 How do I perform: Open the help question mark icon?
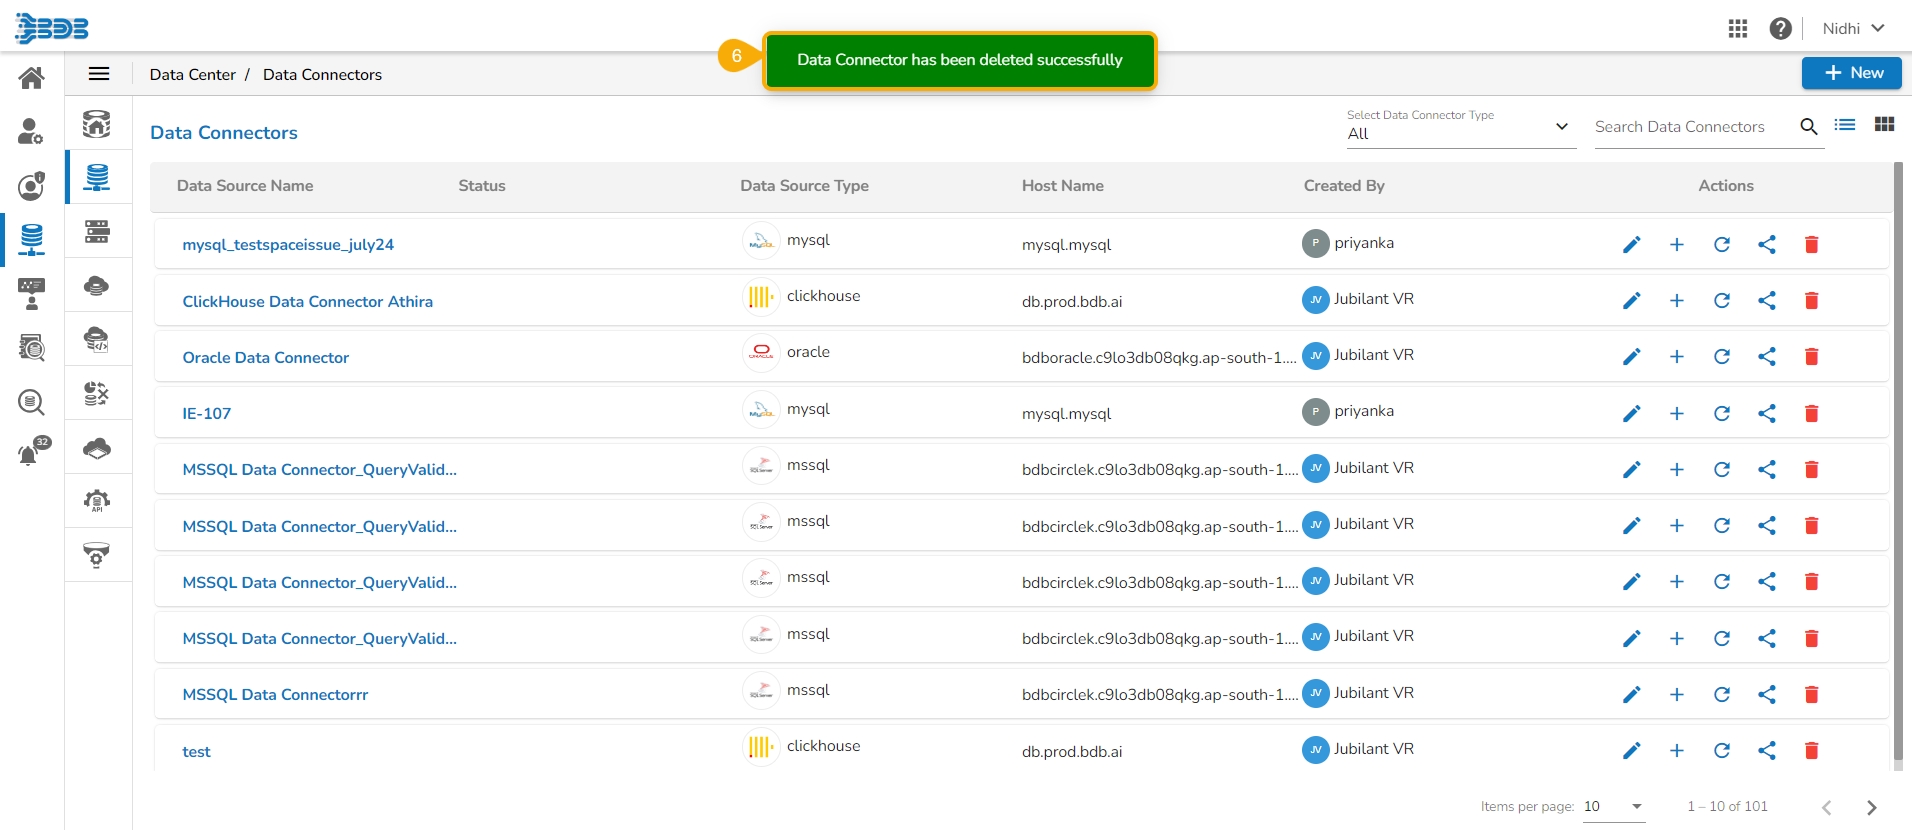click(x=1780, y=29)
